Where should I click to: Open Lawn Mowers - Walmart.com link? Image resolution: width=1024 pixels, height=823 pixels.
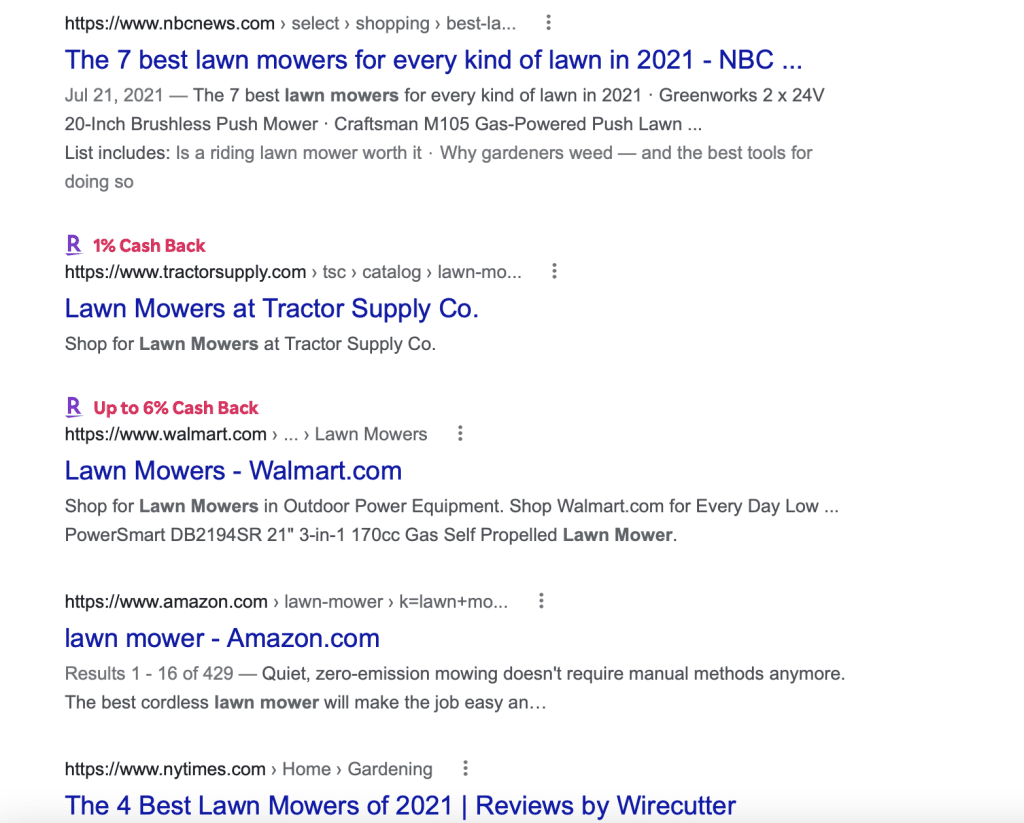pos(233,470)
